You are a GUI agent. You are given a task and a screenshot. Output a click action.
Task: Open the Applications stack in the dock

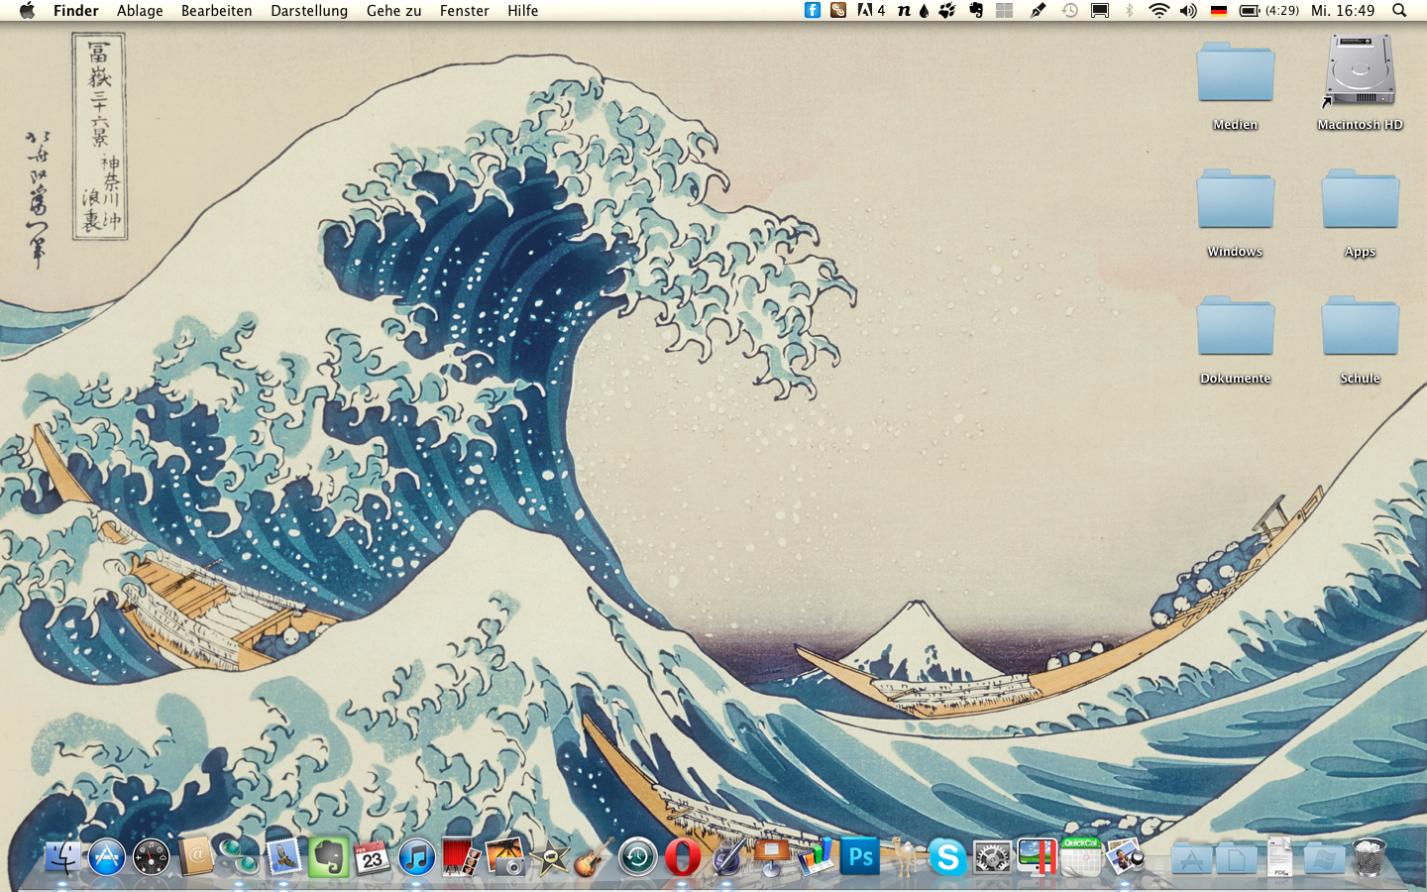click(x=1191, y=858)
